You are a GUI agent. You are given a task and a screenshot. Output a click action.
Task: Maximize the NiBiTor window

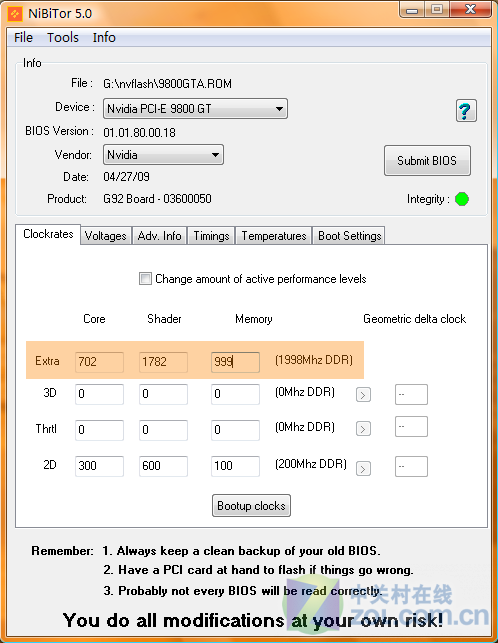click(437, 9)
